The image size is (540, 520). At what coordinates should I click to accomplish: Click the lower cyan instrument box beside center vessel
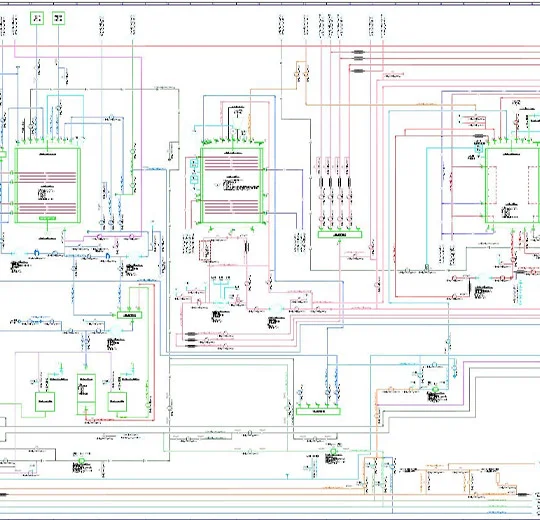tap(194, 179)
